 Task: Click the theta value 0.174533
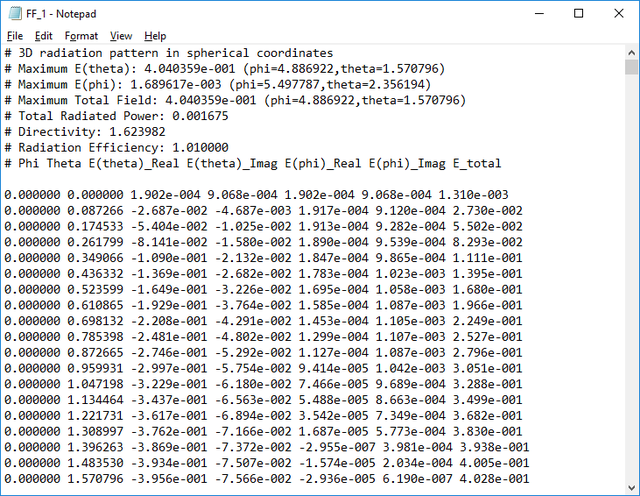pos(95,227)
